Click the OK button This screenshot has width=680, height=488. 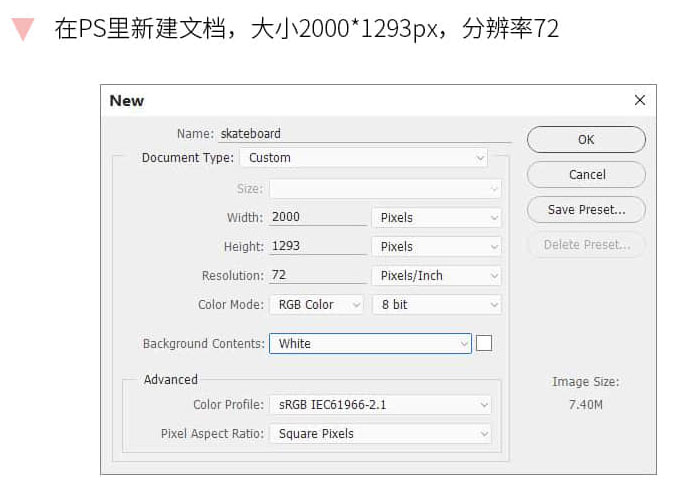tap(586, 140)
